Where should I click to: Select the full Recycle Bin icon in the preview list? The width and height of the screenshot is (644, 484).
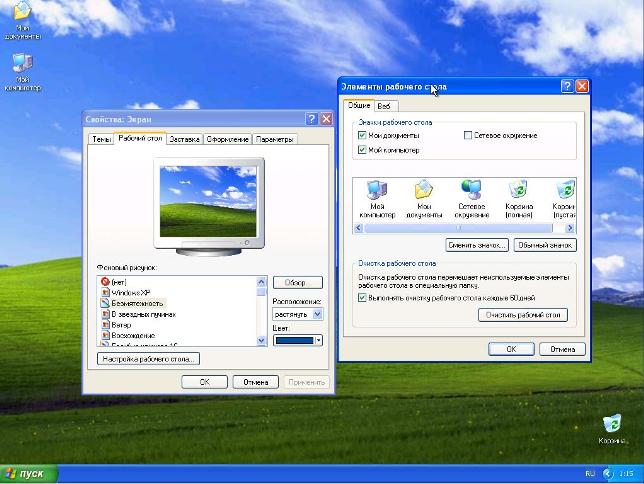[x=519, y=199]
